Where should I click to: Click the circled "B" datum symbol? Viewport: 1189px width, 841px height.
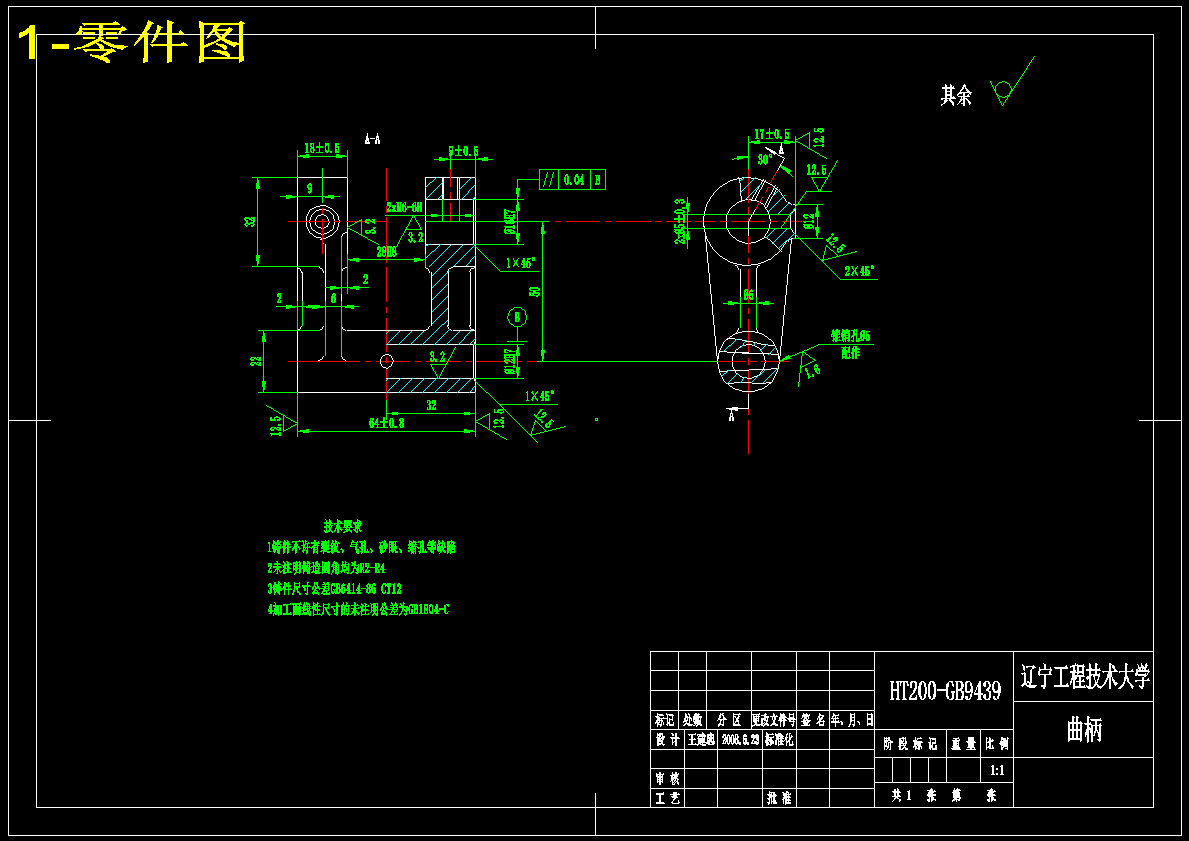tap(517, 316)
